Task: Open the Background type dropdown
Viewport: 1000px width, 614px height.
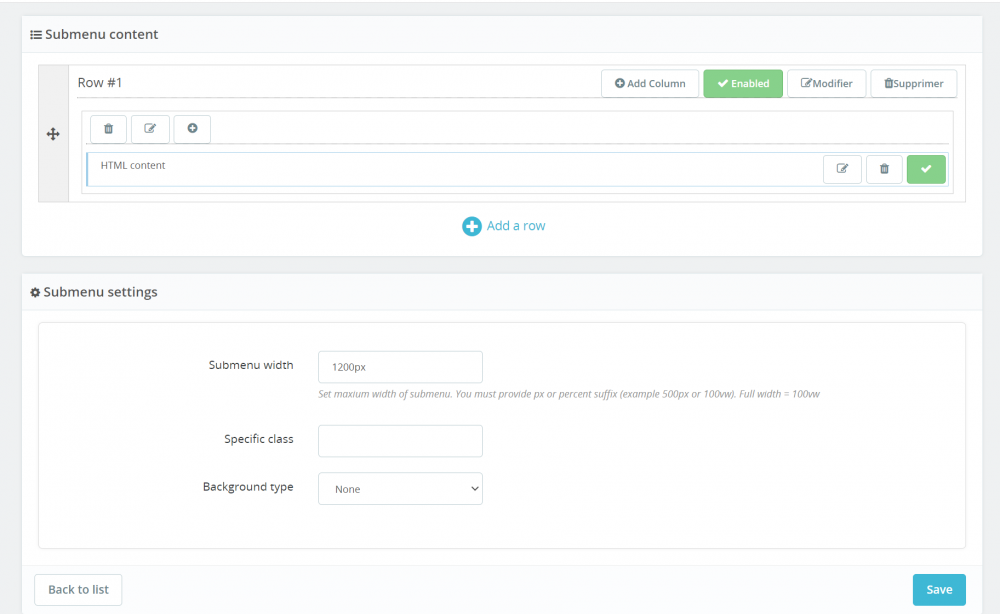Action: point(401,488)
